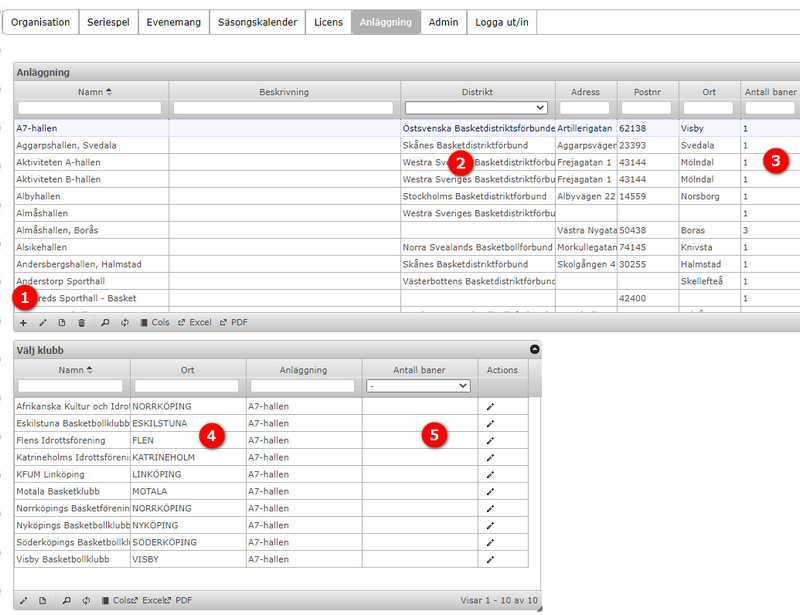Switch to the Seriespel tab
This screenshot has height=615, width=800.
pos(108,22)
